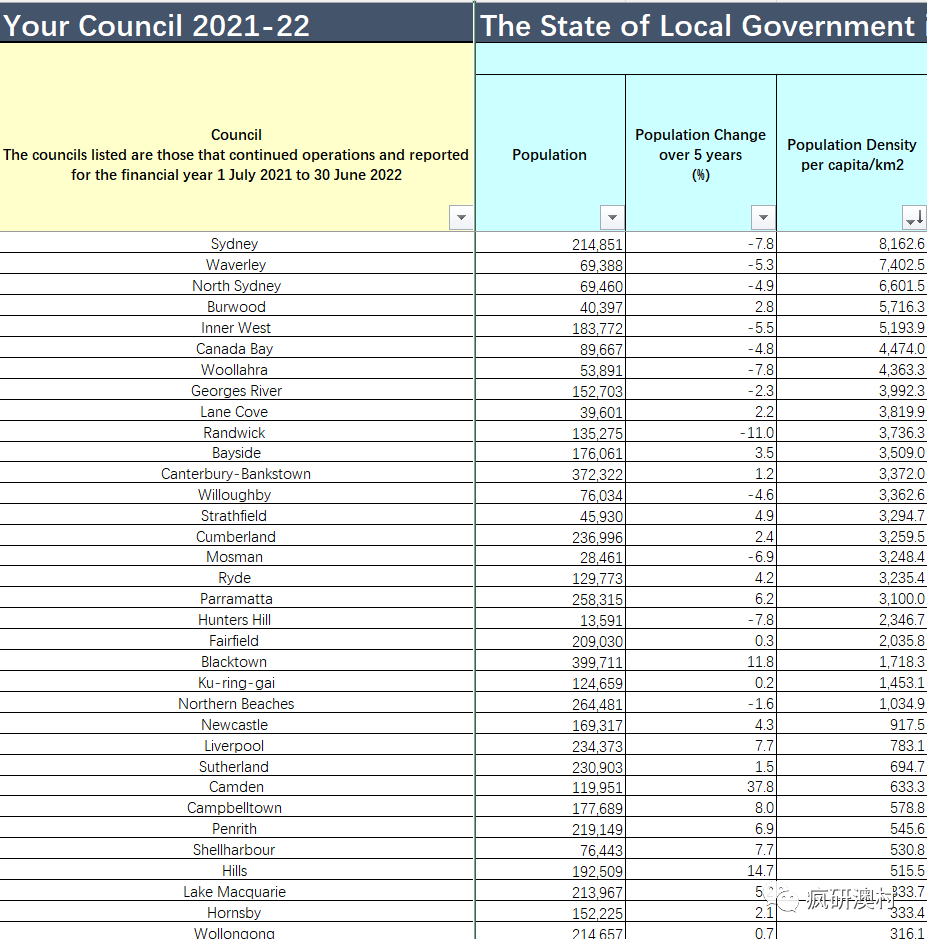Select the Cumberland council cell
Image resolution: width=927 pixels, height=939 pixels.
click(x=236, y=536)
